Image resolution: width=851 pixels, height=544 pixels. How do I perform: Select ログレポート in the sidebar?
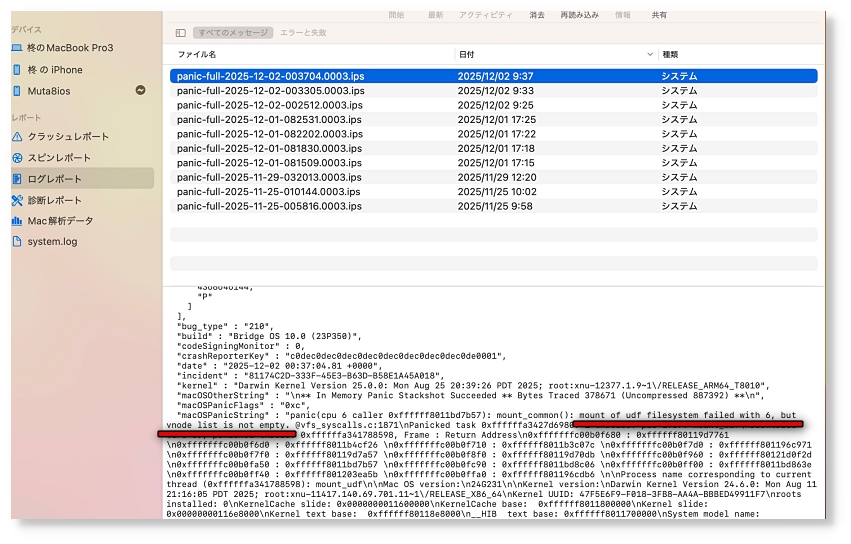[55, 179]
